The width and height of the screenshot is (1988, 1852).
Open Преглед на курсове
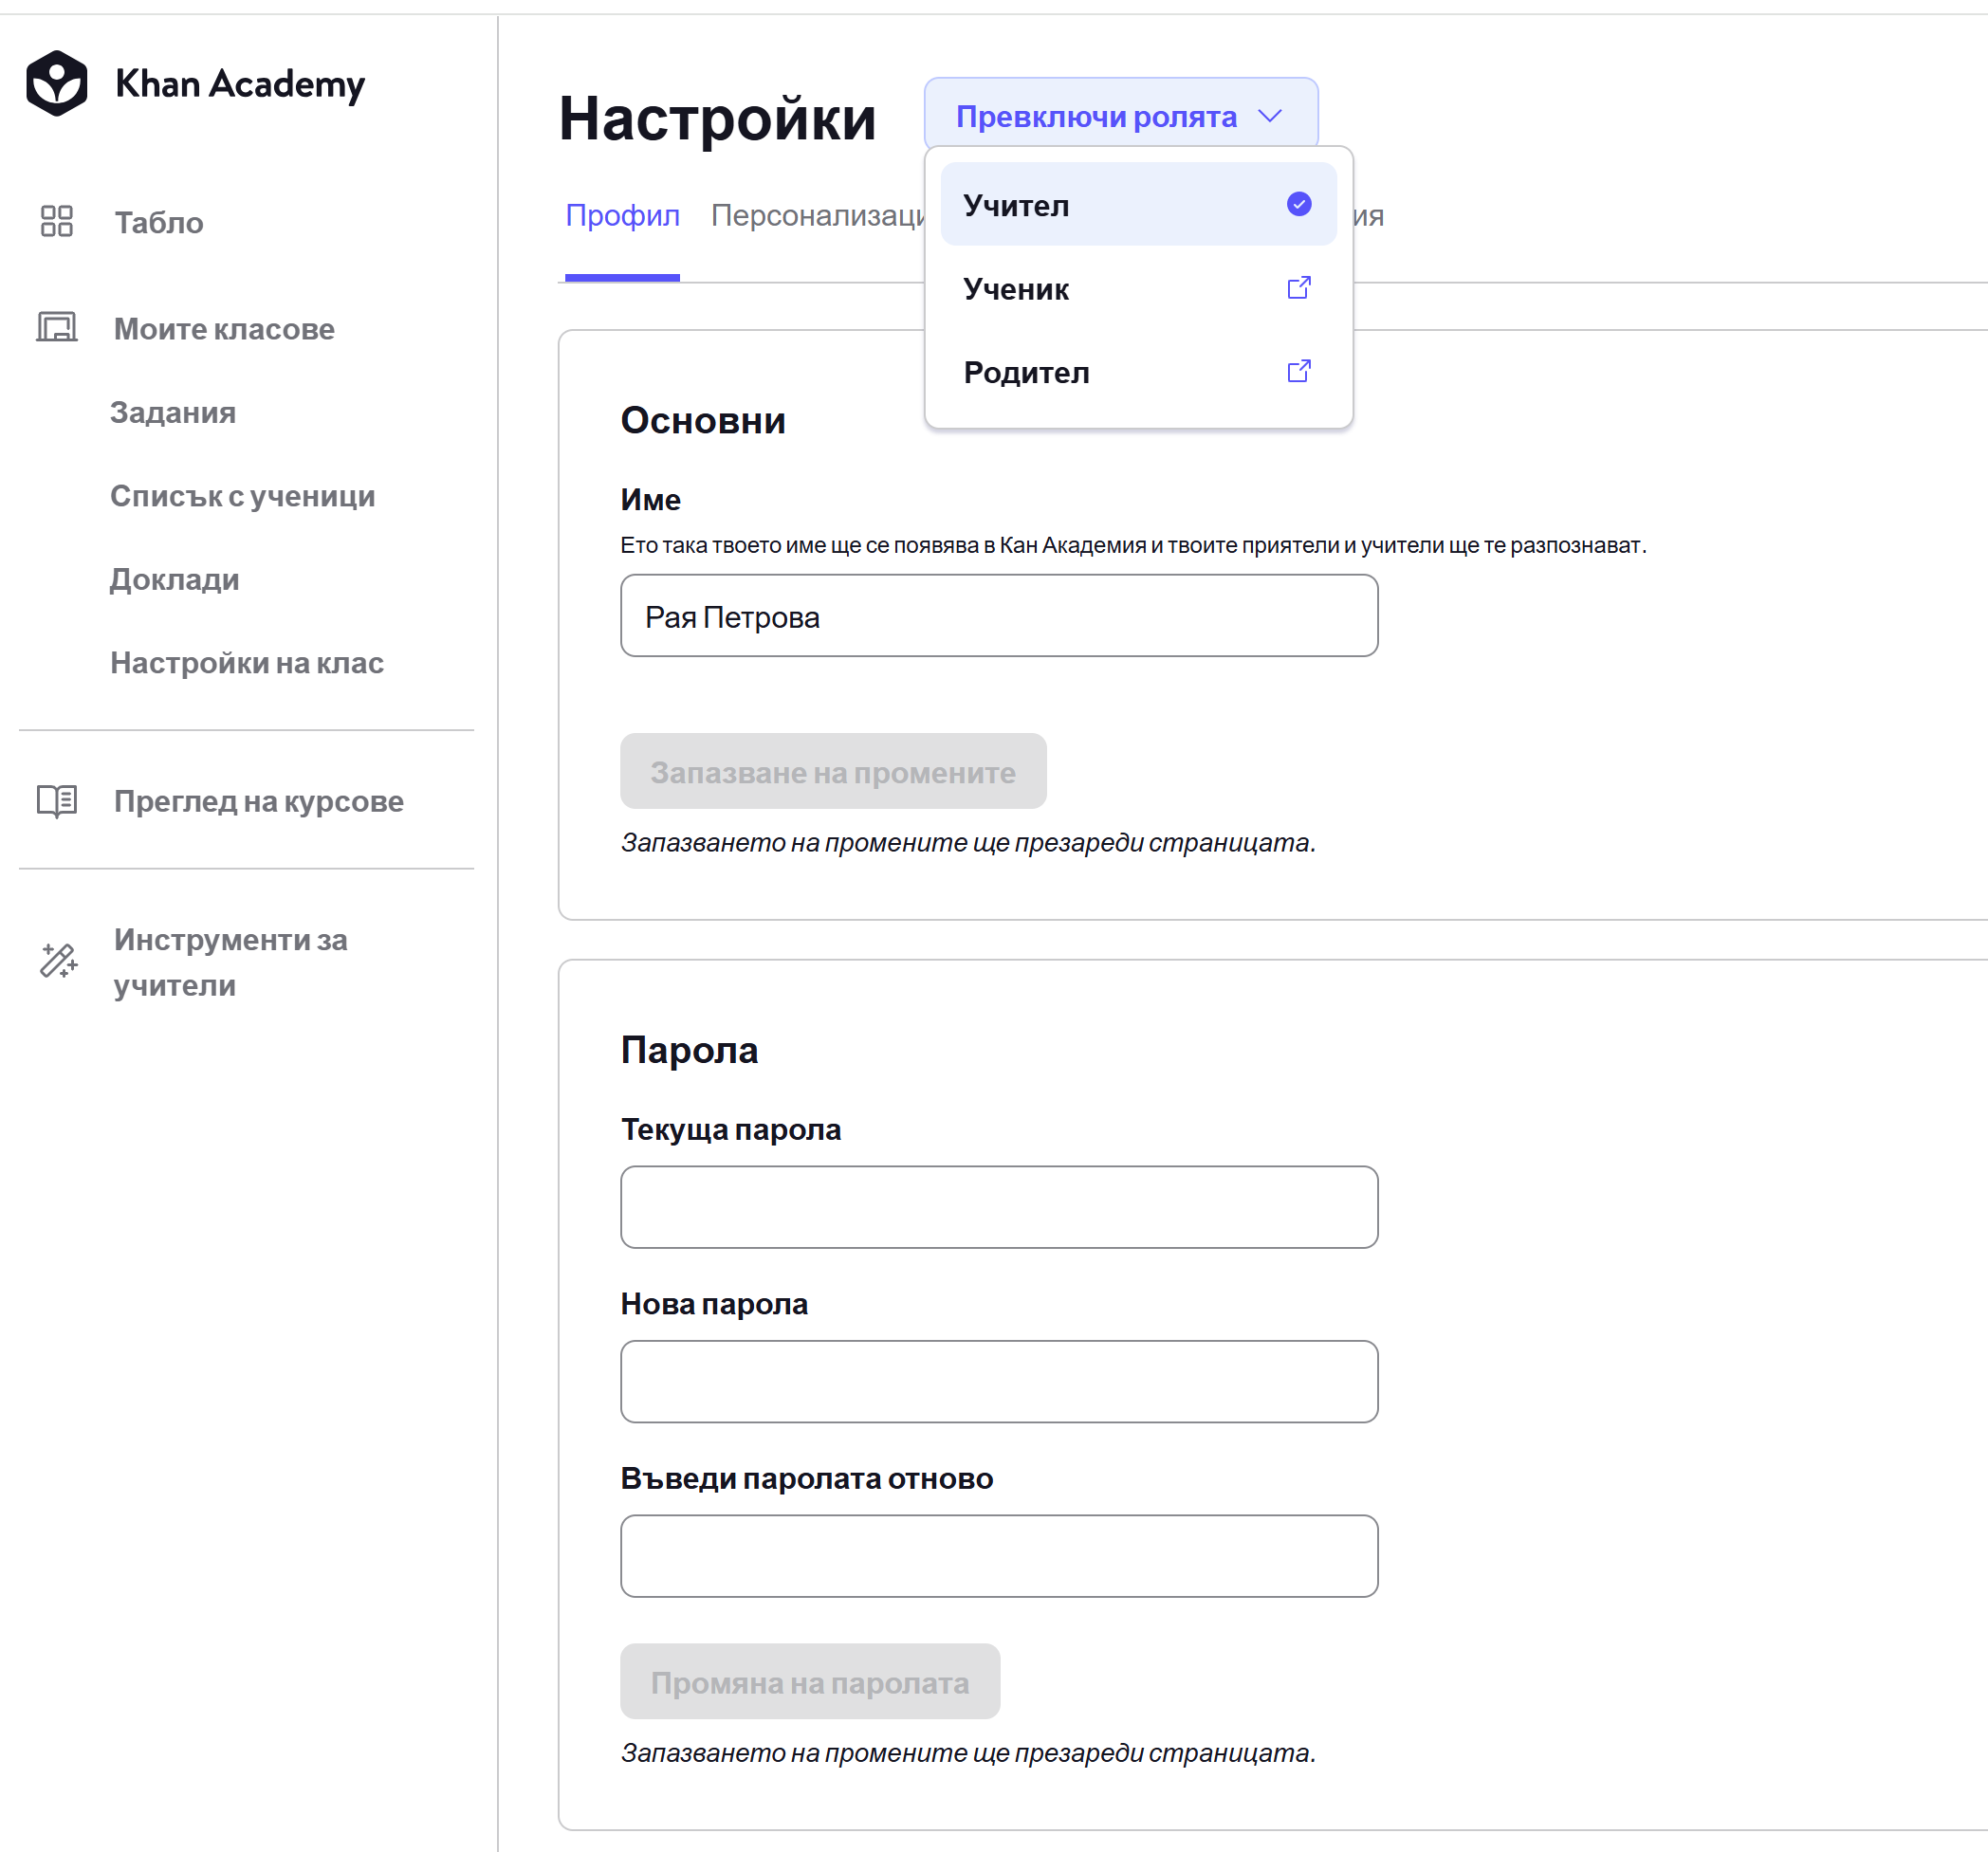(x=259, y=801)
